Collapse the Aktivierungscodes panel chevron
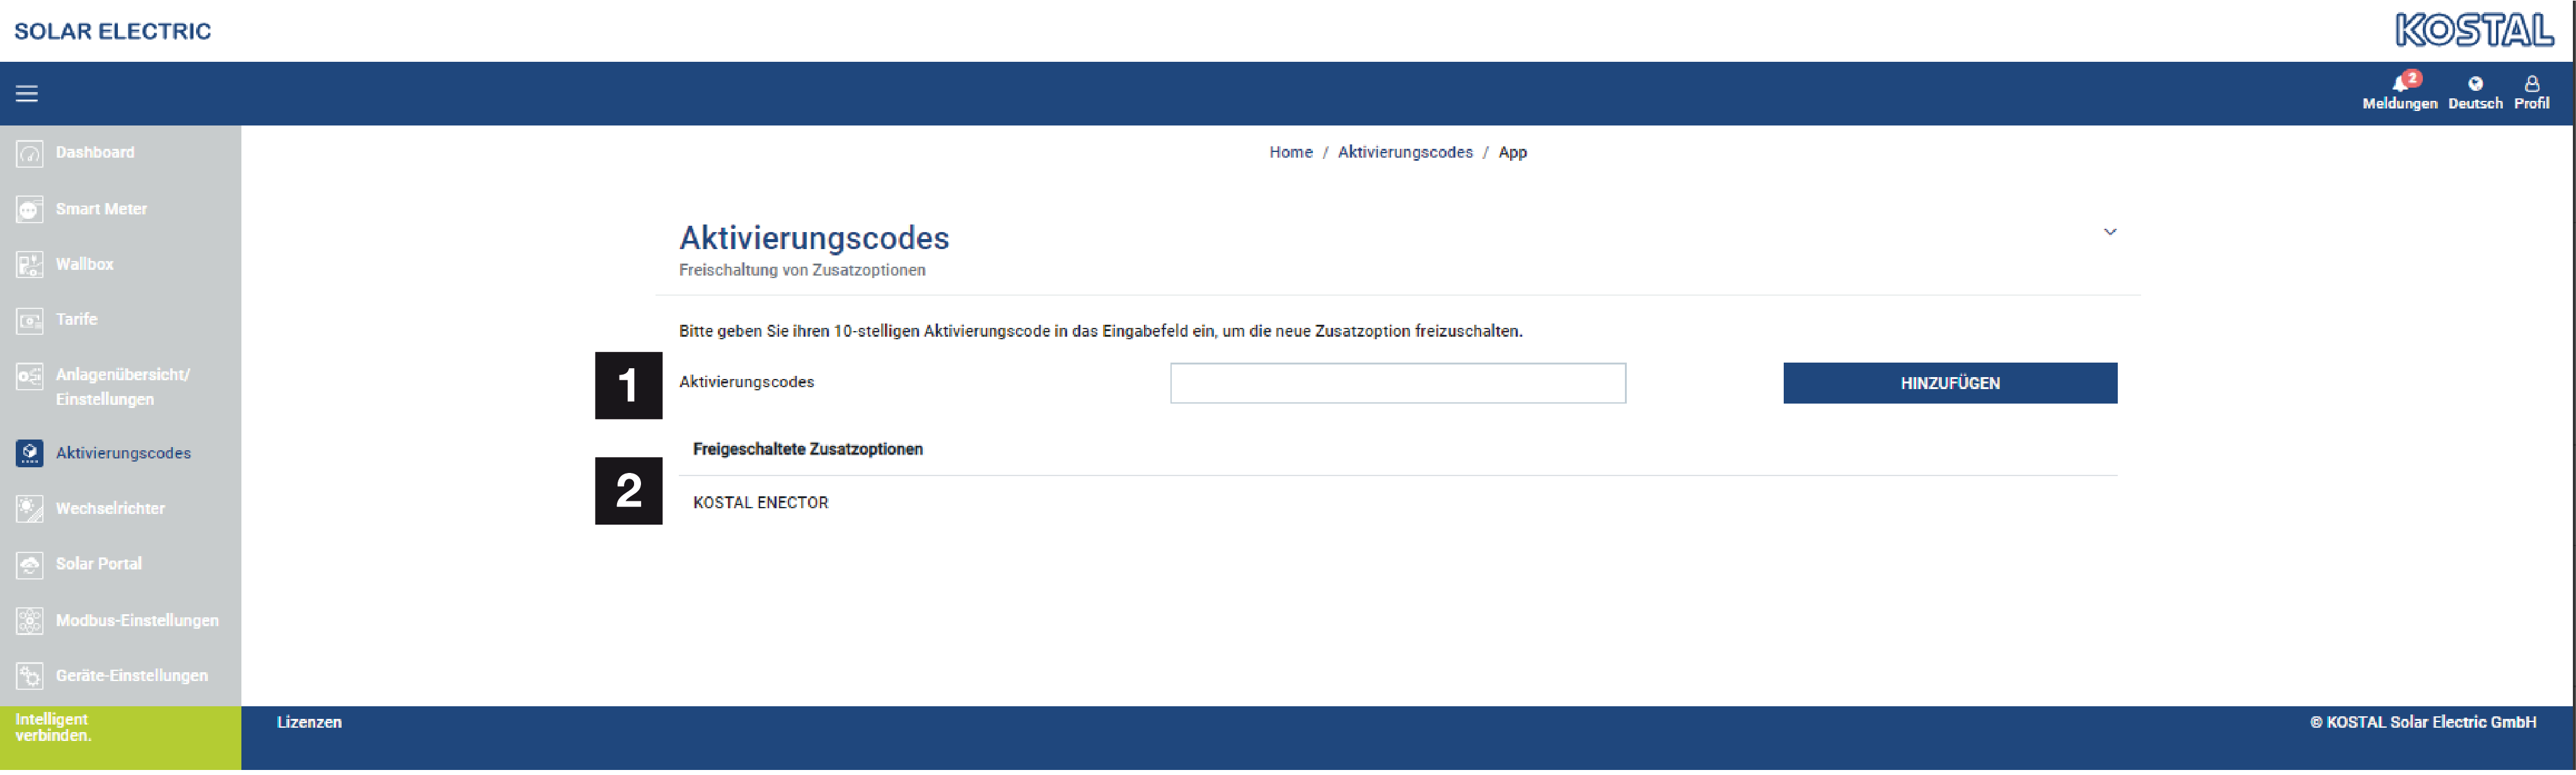 pos(2110,232)
